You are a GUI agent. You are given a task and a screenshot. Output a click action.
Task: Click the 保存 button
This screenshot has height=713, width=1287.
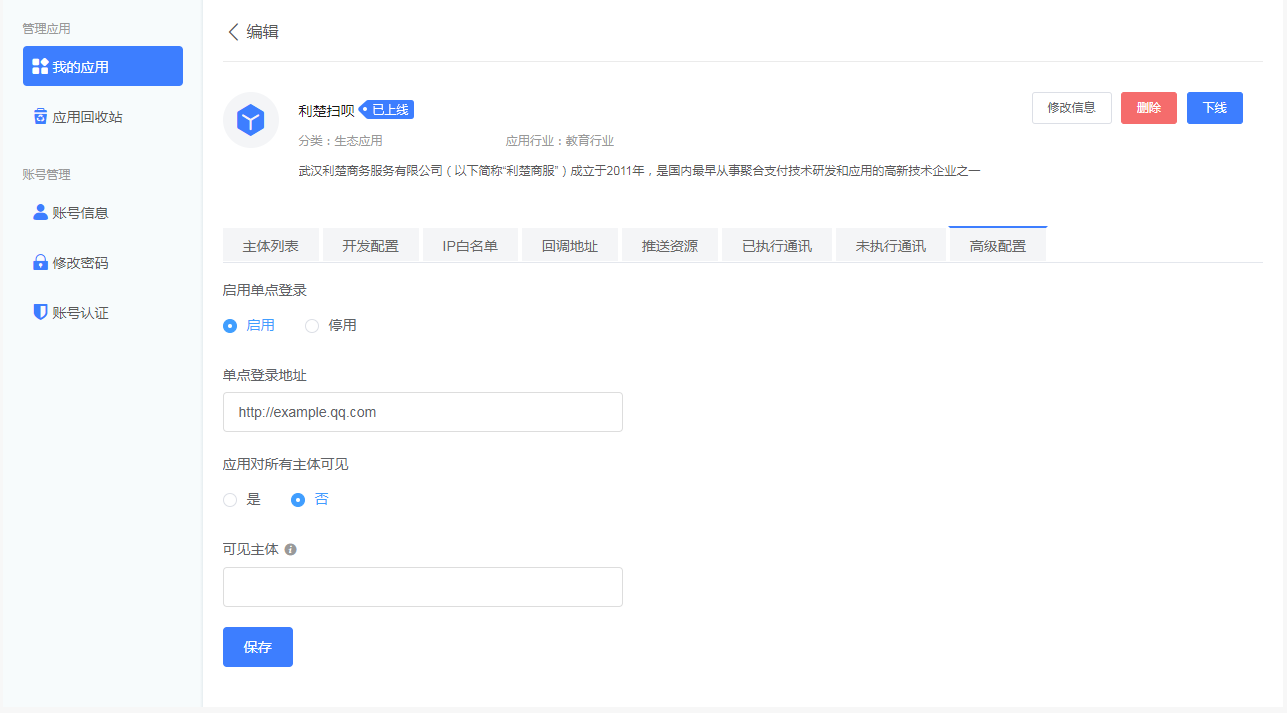[x=257, y=647]
